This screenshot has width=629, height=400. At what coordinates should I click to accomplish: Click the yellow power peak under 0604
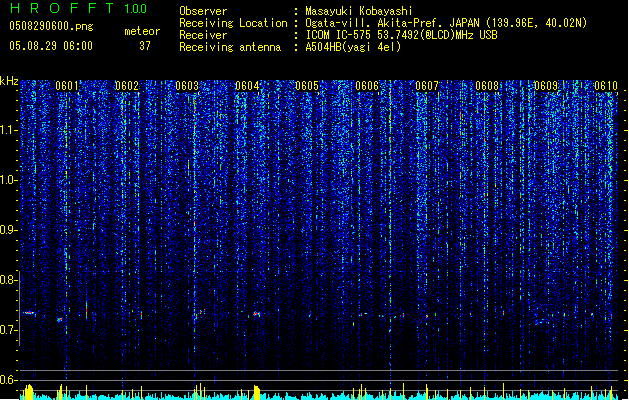(x=257, y=392)
